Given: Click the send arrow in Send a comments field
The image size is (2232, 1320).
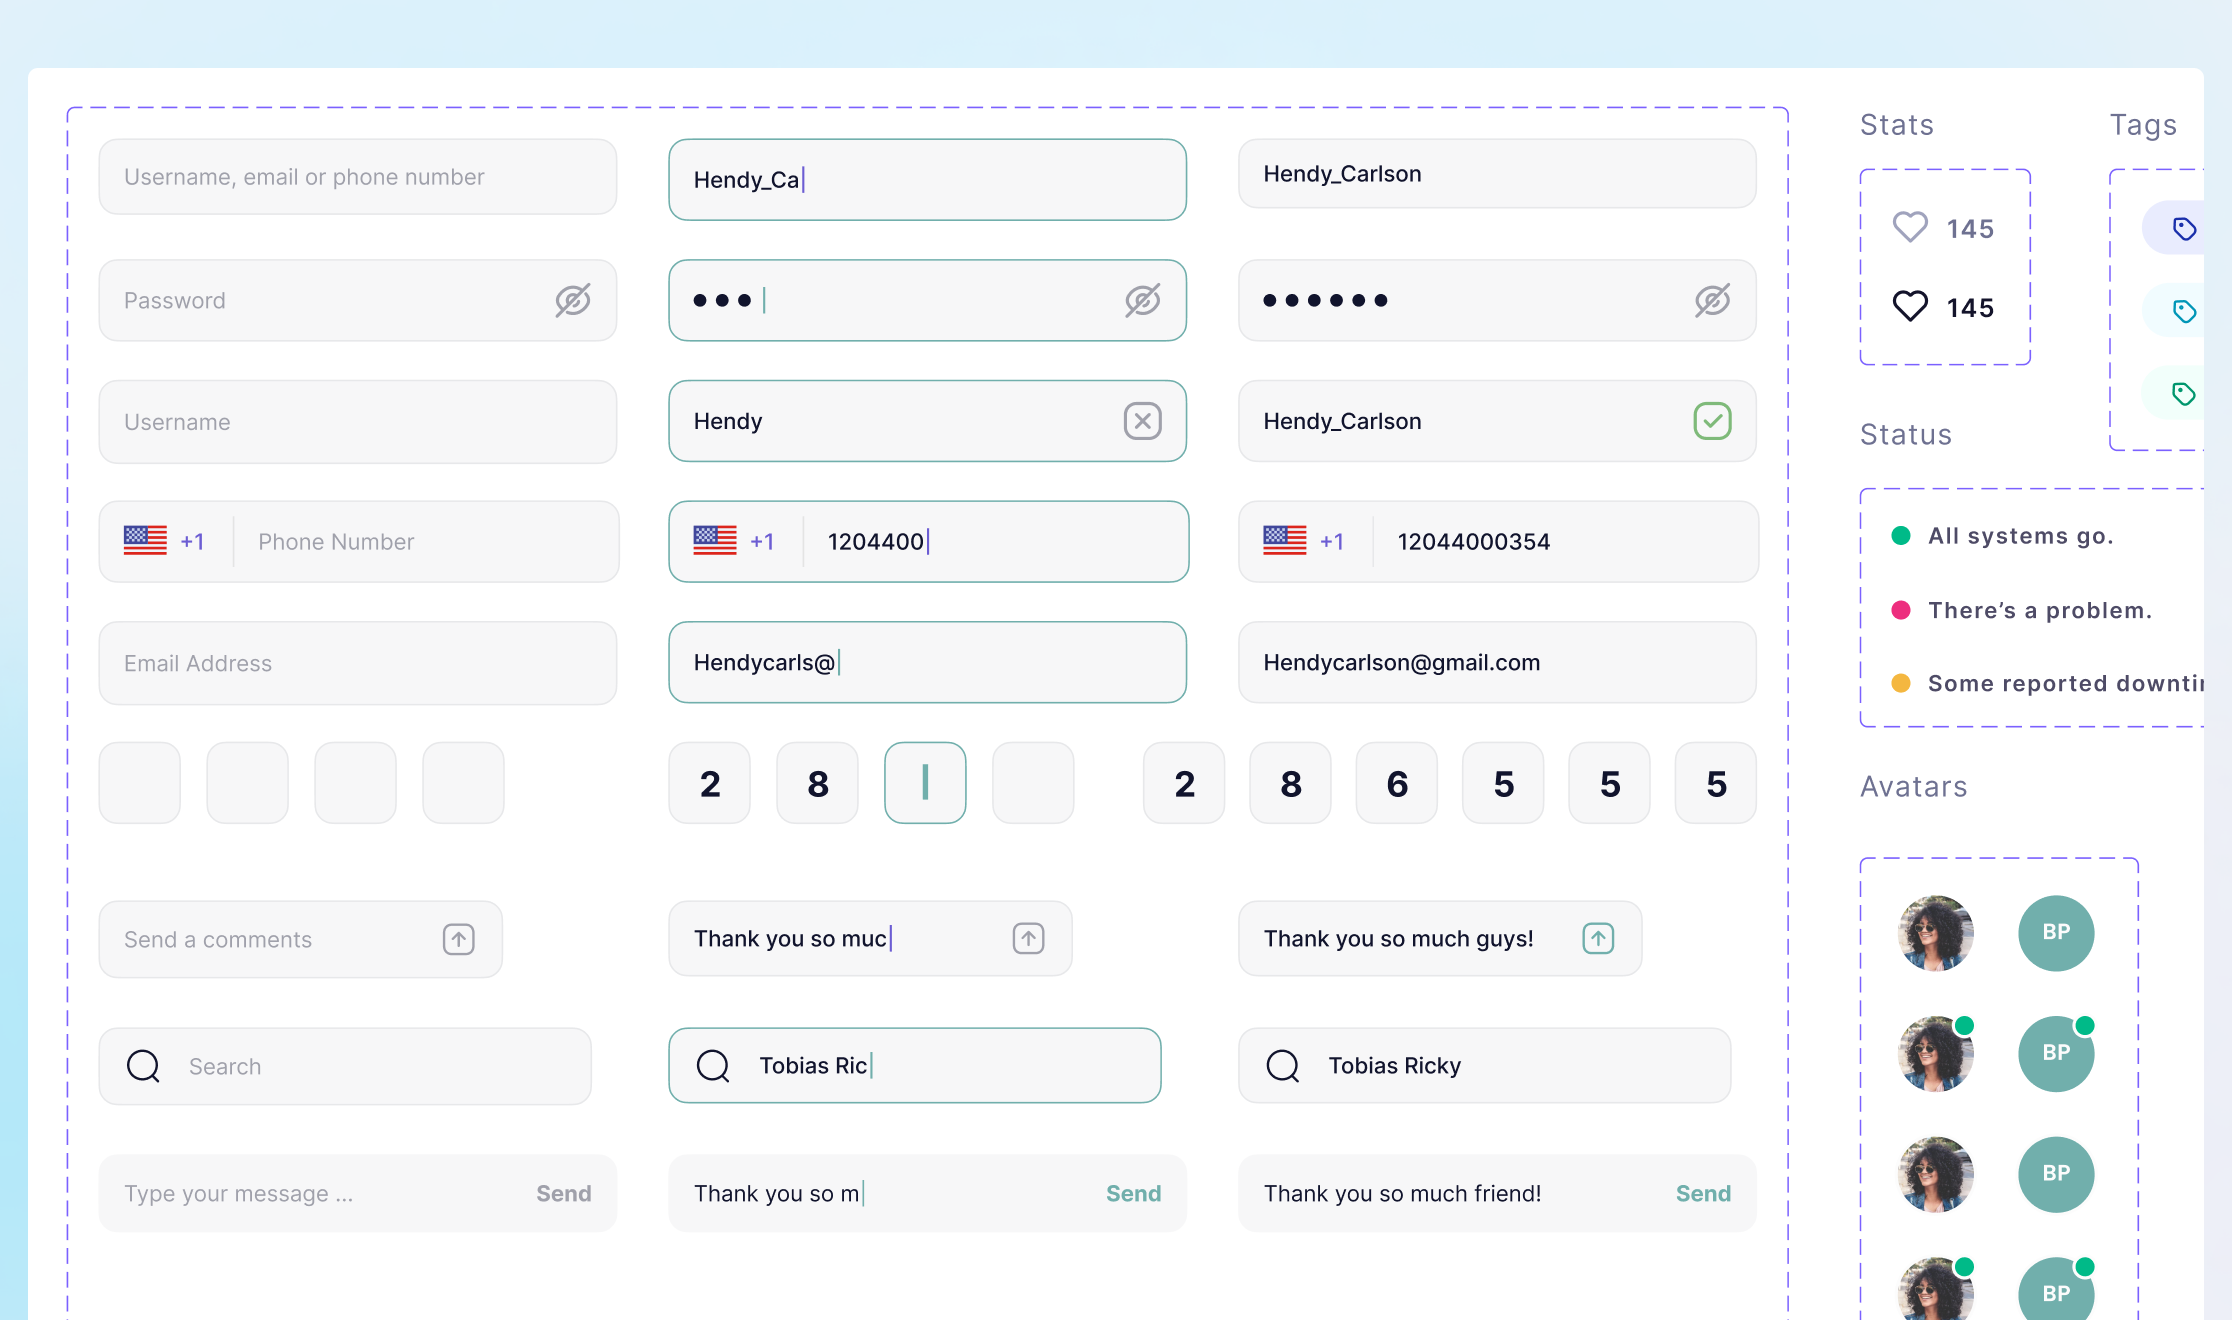Looking at the screenshot, I should (458, 938).
